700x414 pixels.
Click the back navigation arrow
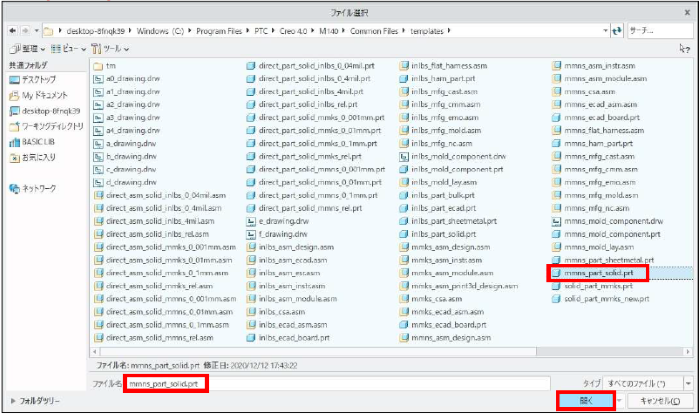click(10, 30)
